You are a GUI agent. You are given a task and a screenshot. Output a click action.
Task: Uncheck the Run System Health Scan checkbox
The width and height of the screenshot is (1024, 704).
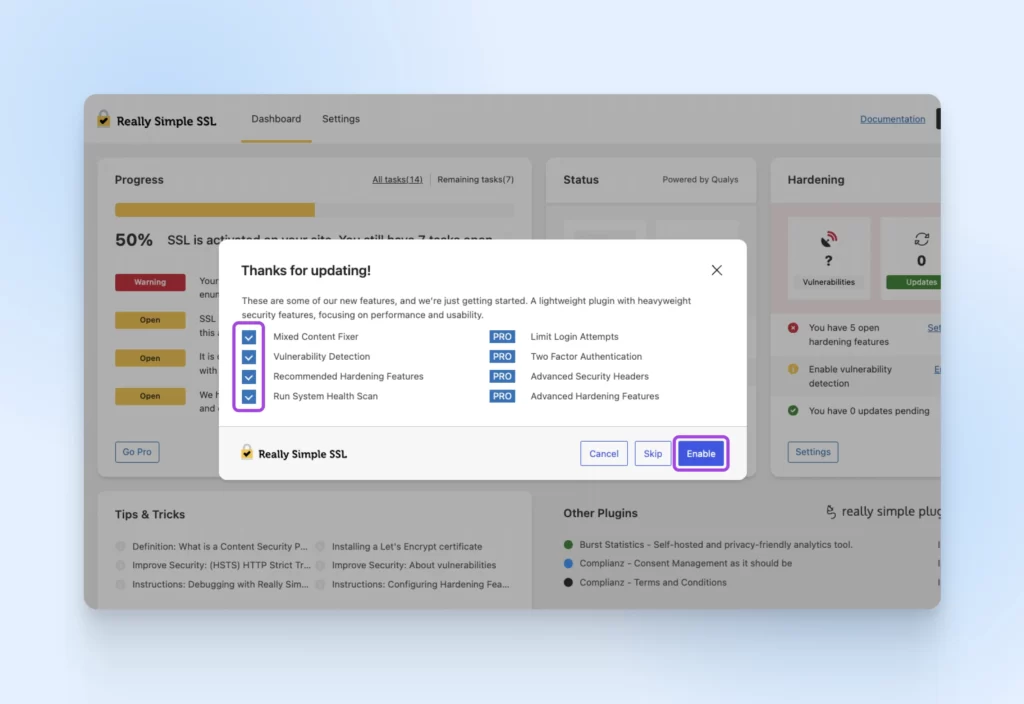click(249, 396)
